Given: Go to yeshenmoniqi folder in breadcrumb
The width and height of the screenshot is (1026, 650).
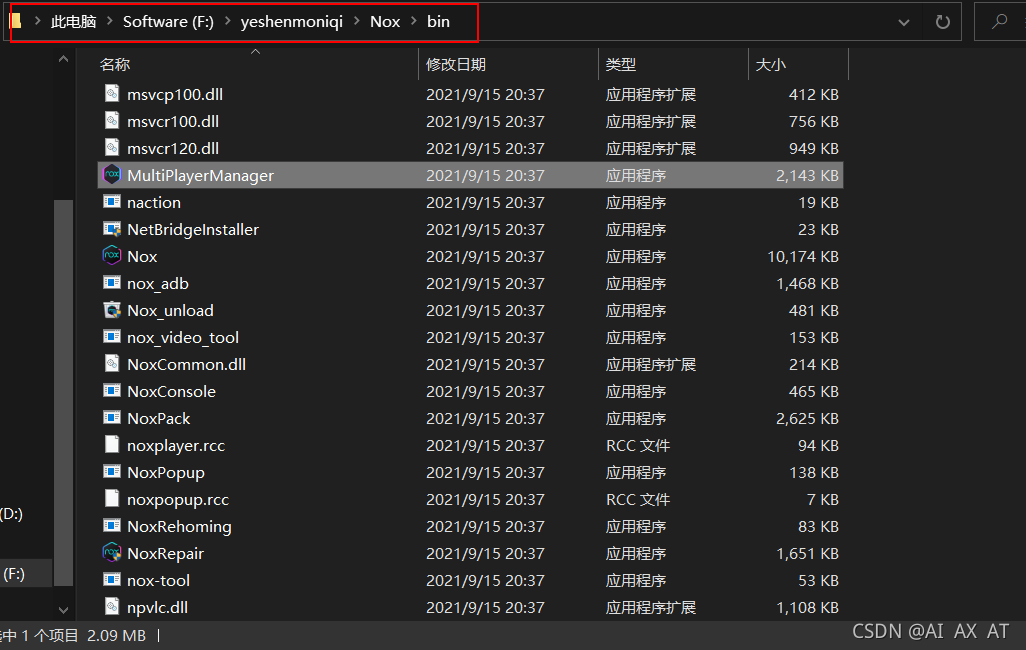Looking at the screenshot, I should (291, 22).
